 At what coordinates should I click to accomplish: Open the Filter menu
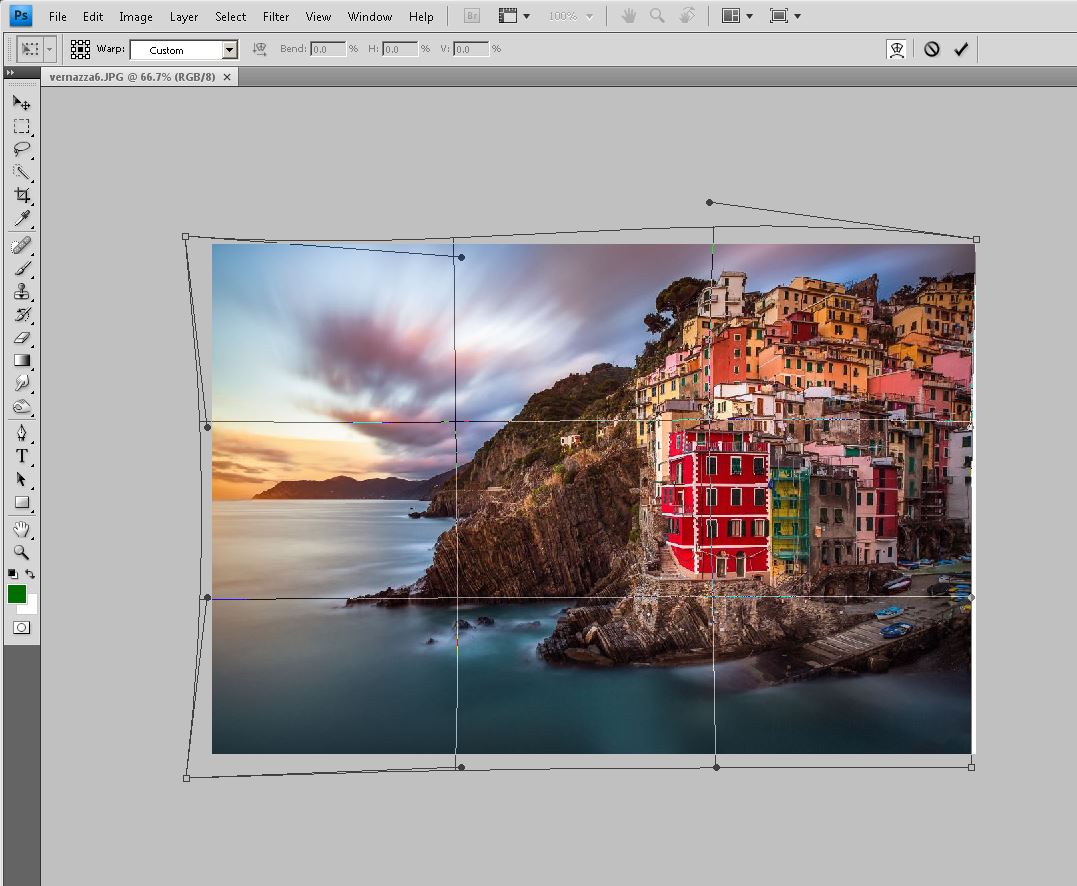[x=276, y=17]
